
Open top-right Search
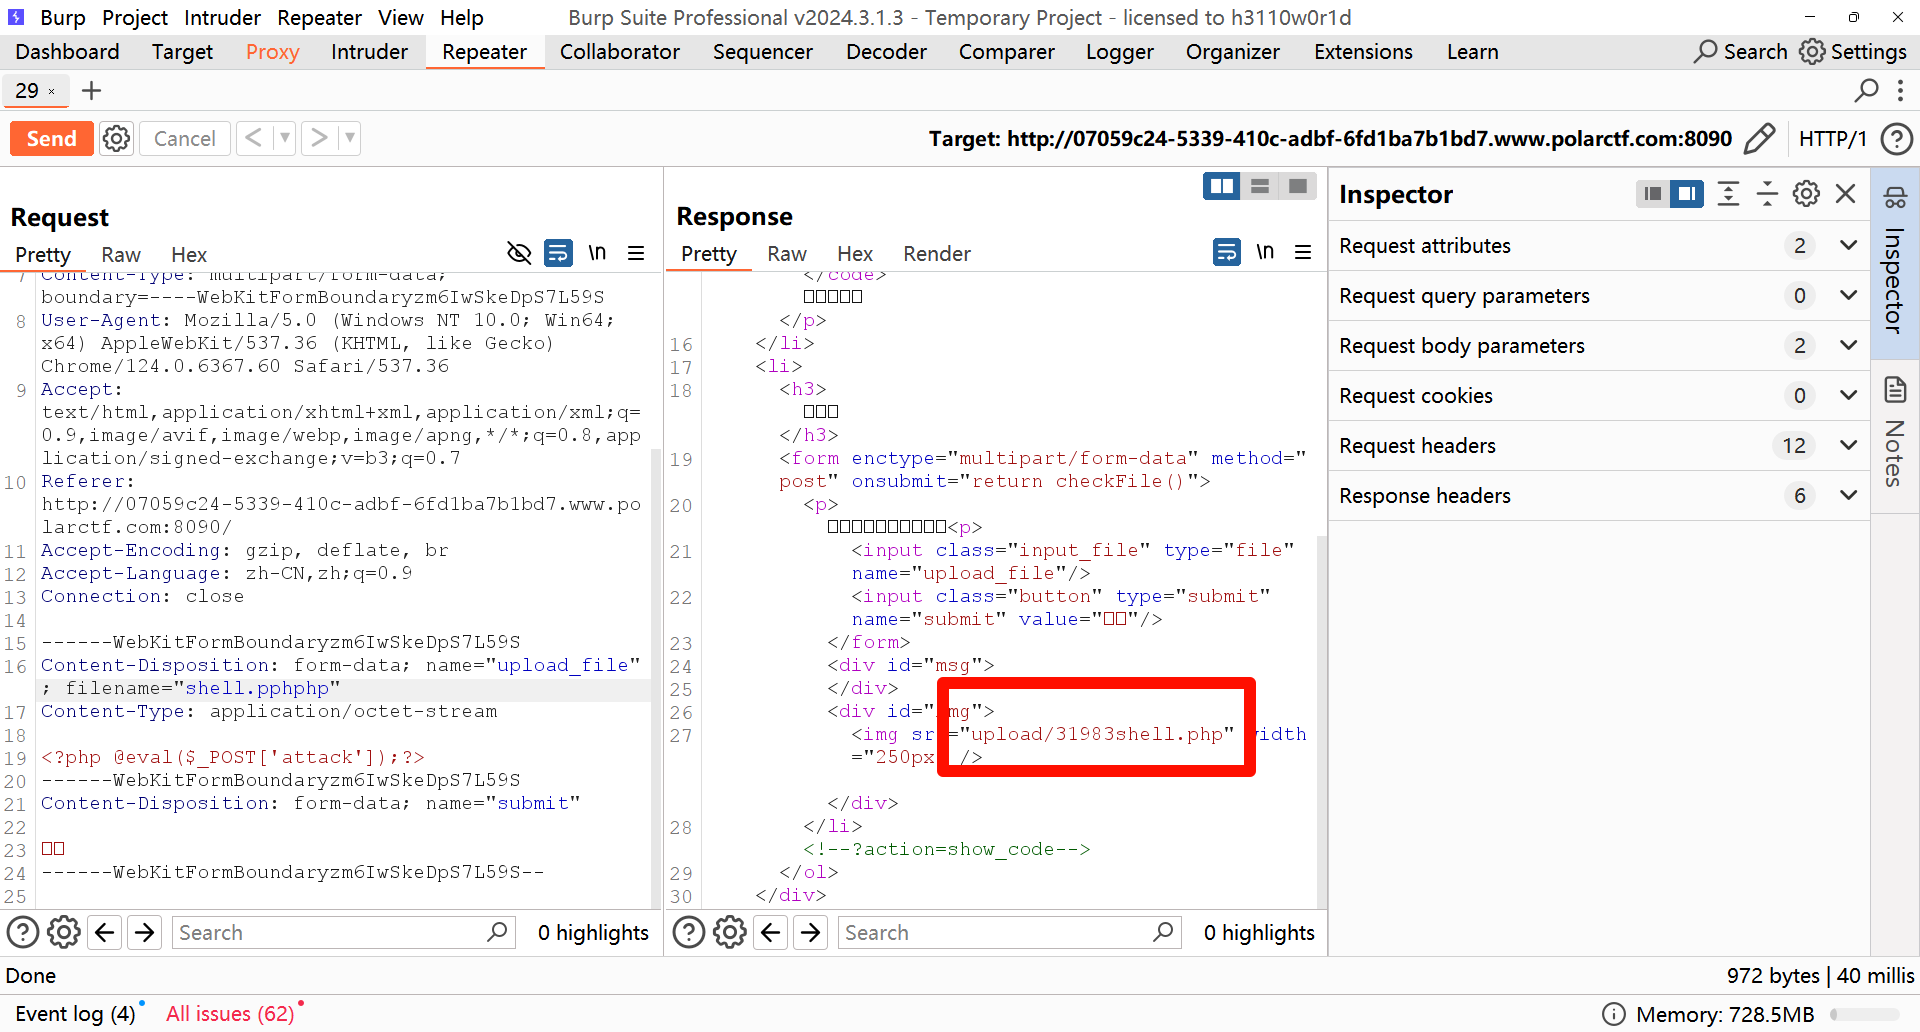coord(1741,52)
